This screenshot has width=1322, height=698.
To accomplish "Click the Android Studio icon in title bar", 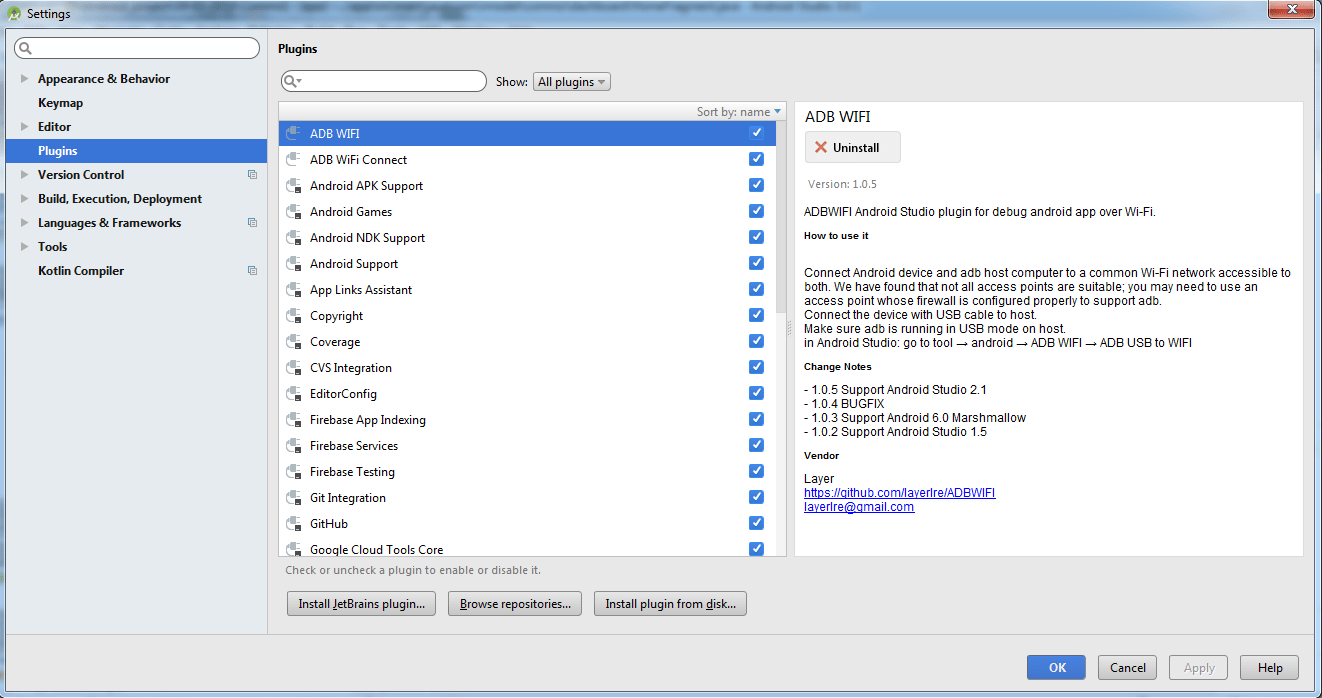I will [x=14, y=14].
